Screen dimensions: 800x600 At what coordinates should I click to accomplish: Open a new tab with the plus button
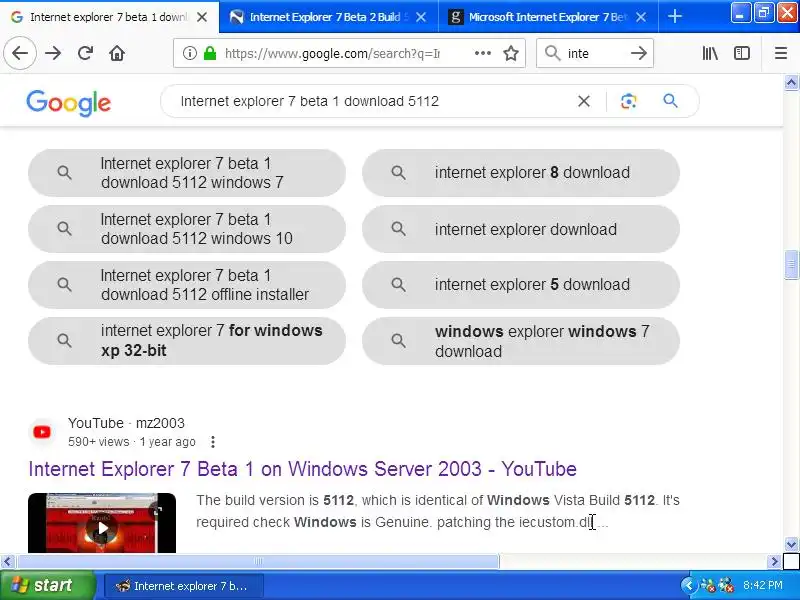pyautogui.click(x=674, y=17)
